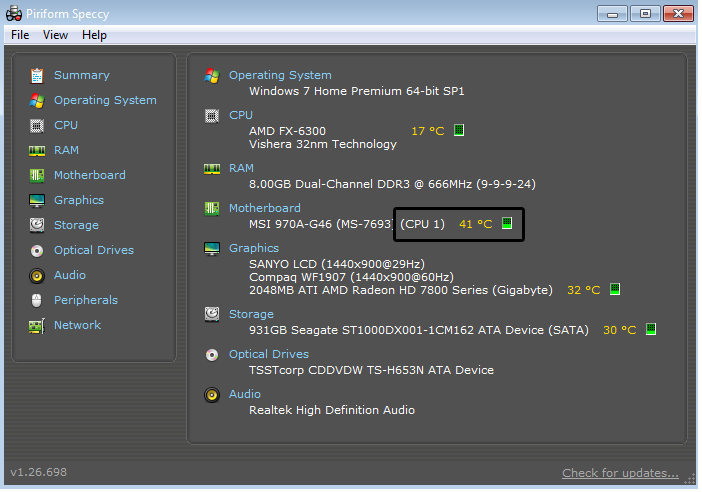Screen dimensions: 702x492
Task: Click the green temperature indicator beside 41 °C
Action: click(506, 223)
